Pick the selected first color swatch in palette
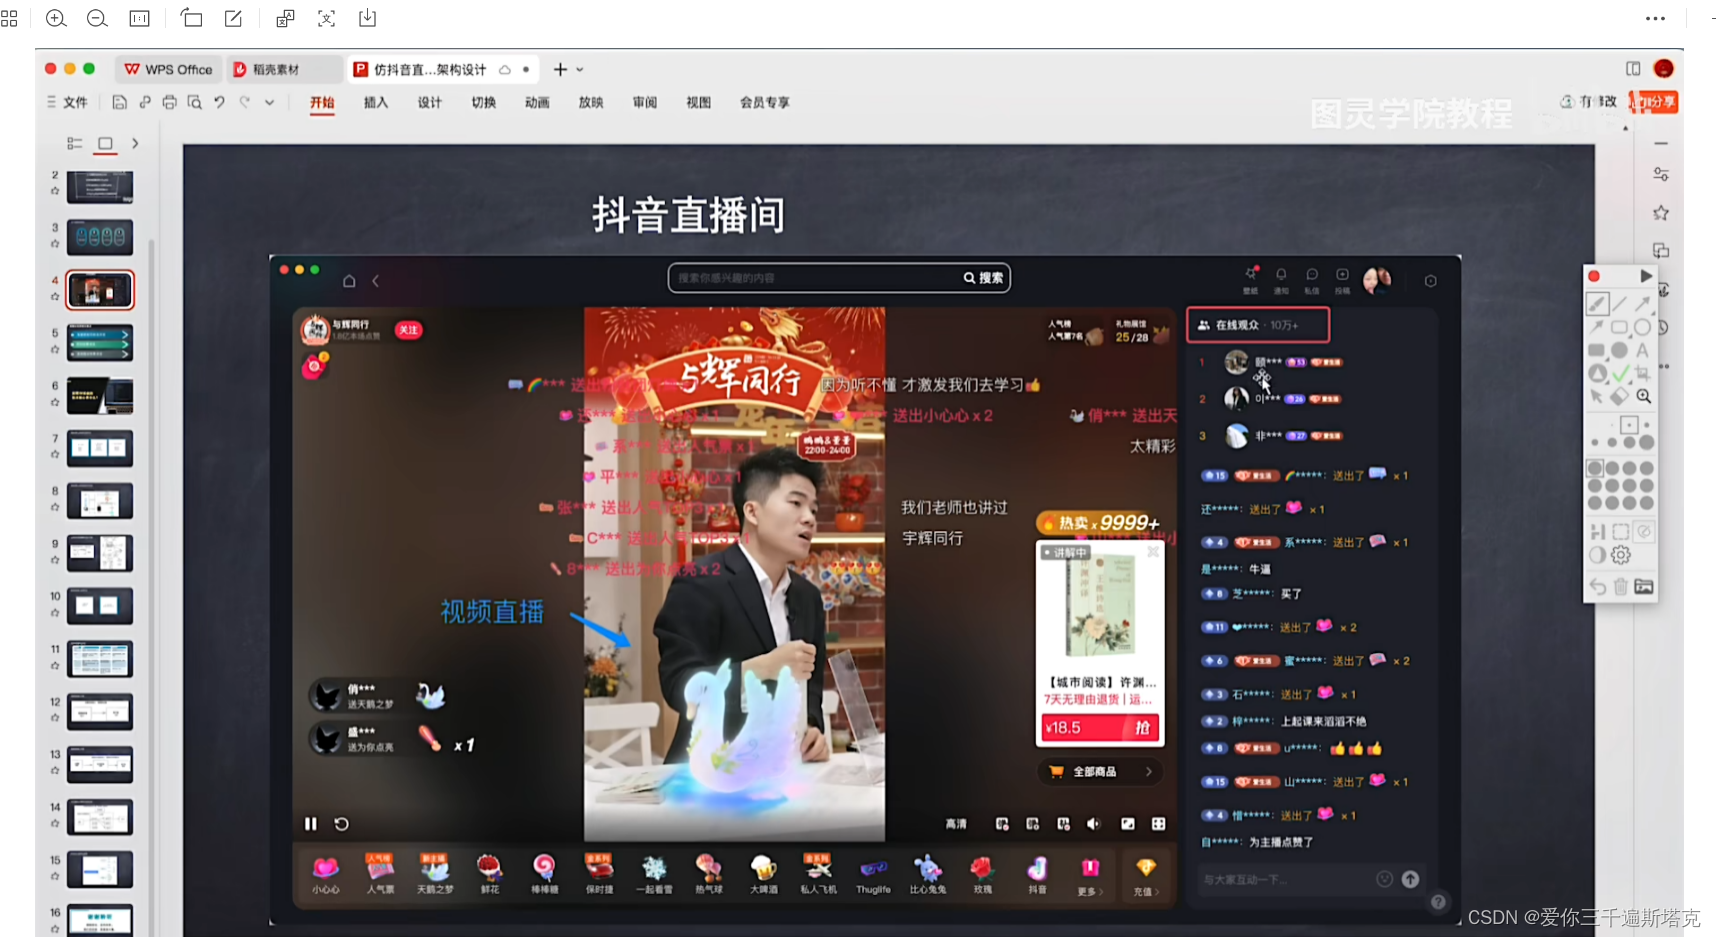Screen dimensions: 1716x937 coord(1595,468)
